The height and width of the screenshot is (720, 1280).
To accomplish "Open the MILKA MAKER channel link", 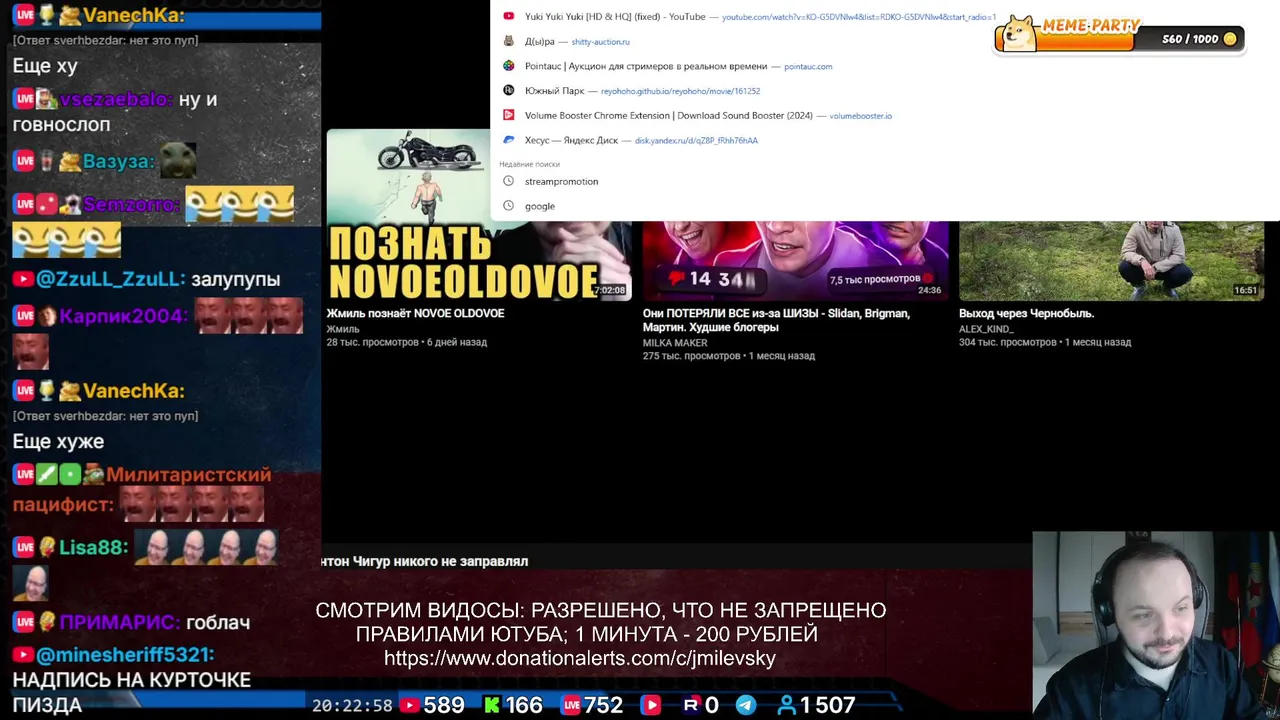I will [675, 343].
